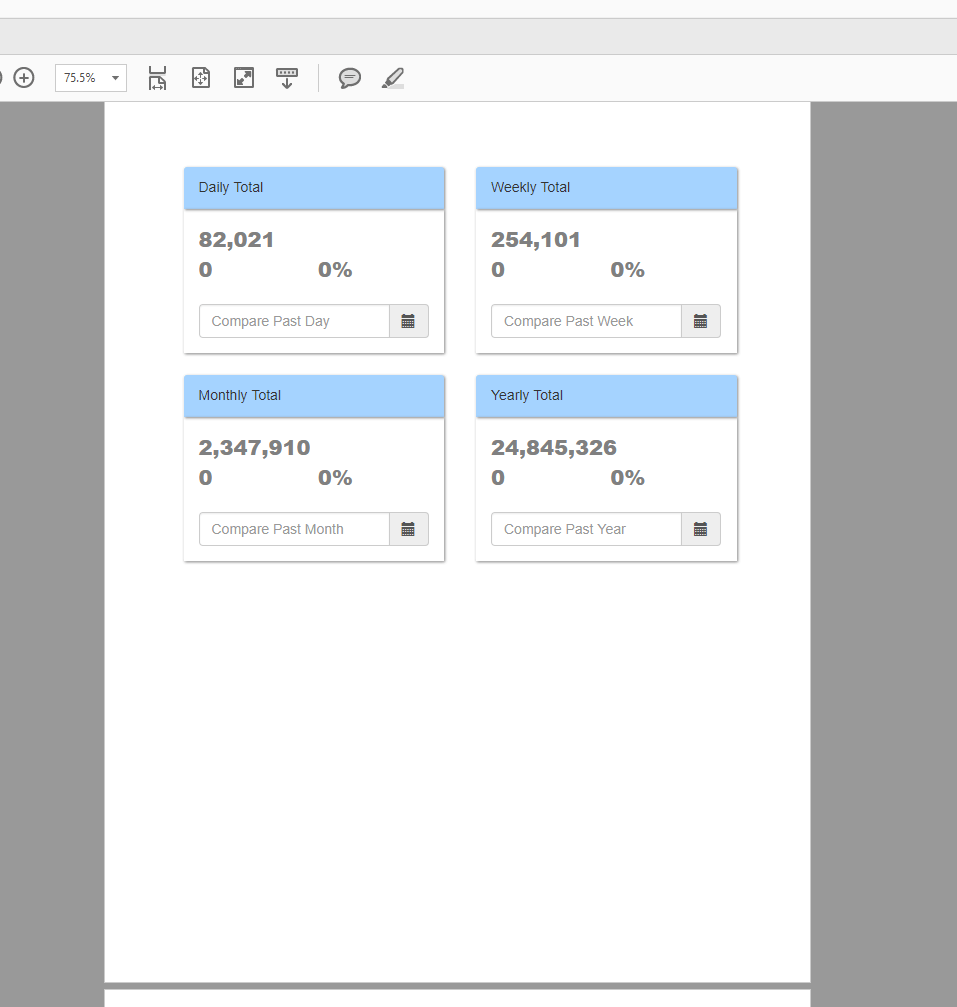Click the Compare Past Day field
Screen dimensions: 957x1007
click(294, 321)
